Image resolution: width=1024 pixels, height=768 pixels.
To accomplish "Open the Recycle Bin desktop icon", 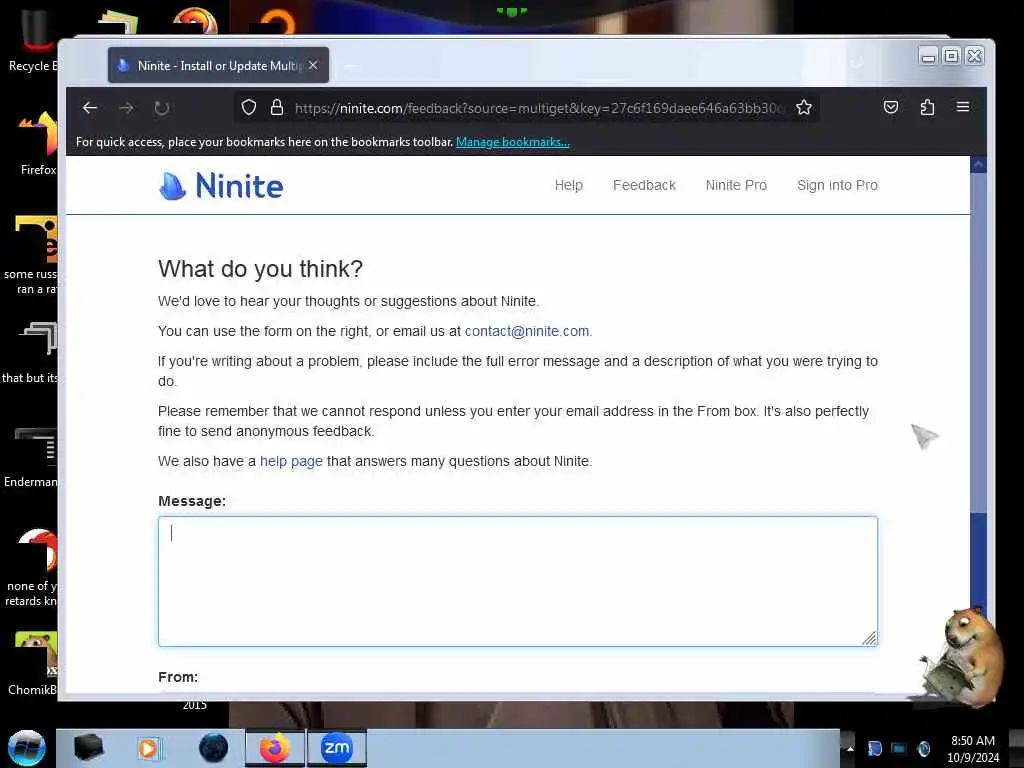I will point(33,41).
